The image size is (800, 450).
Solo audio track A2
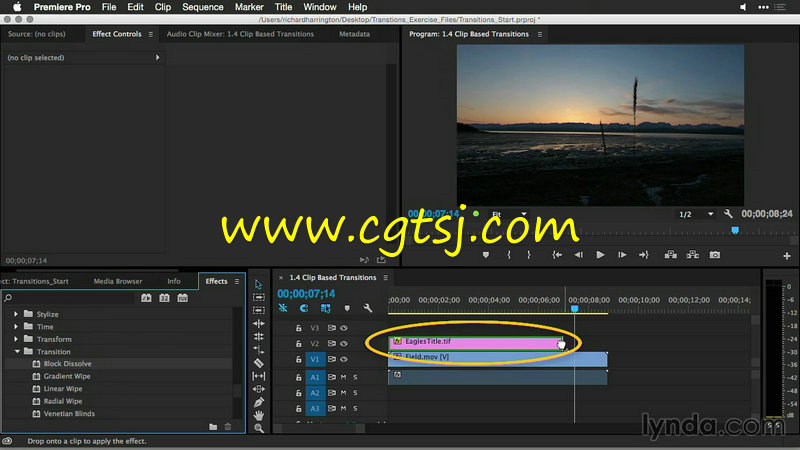(x=355, y=393)
